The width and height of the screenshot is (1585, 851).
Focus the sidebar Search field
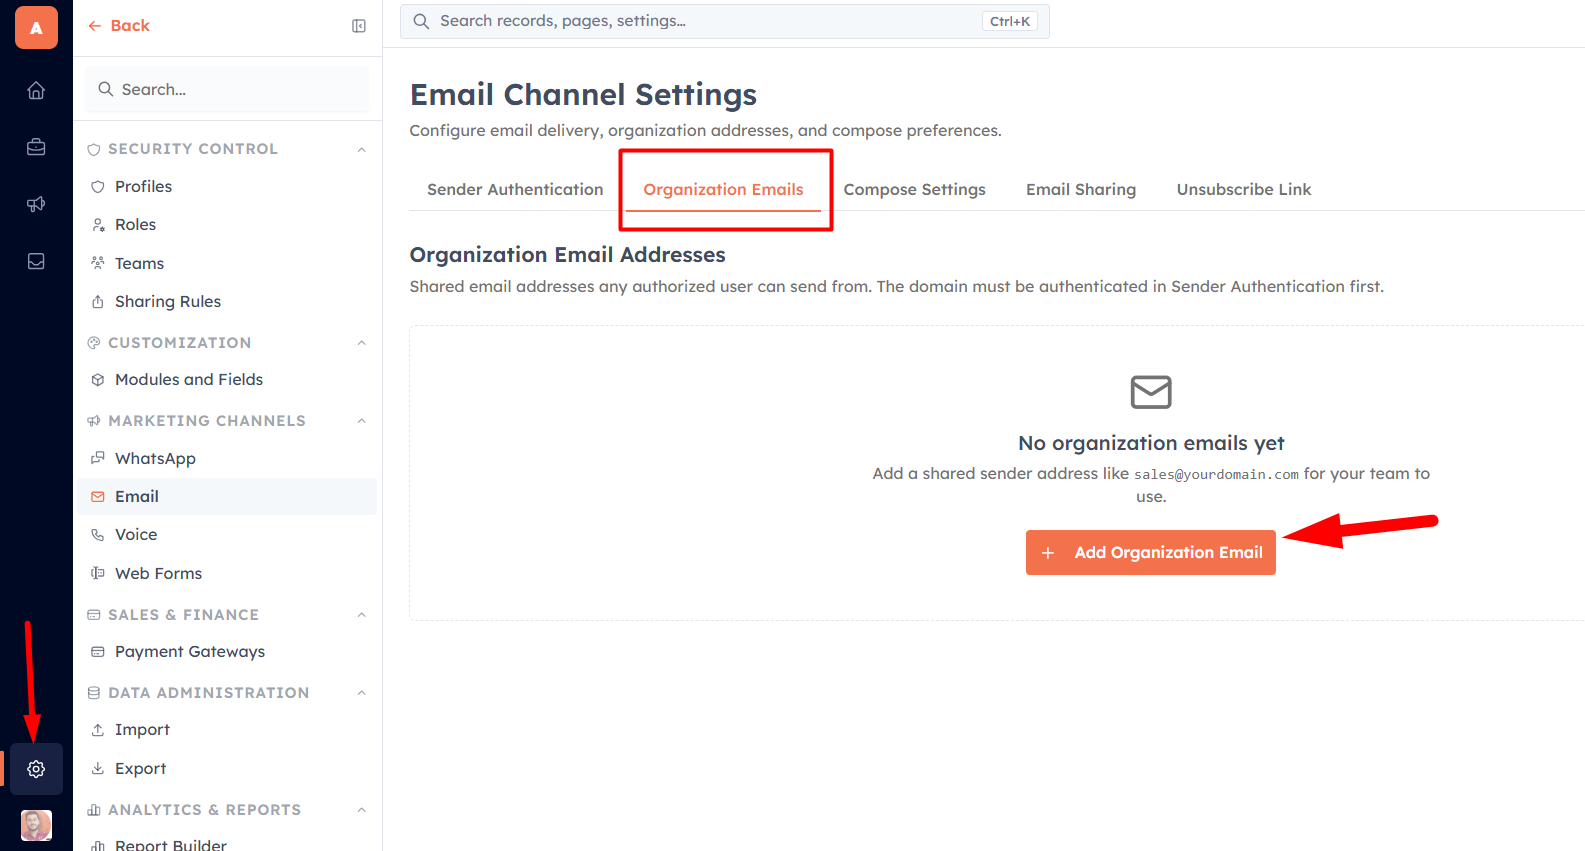[x=227, y=89]
